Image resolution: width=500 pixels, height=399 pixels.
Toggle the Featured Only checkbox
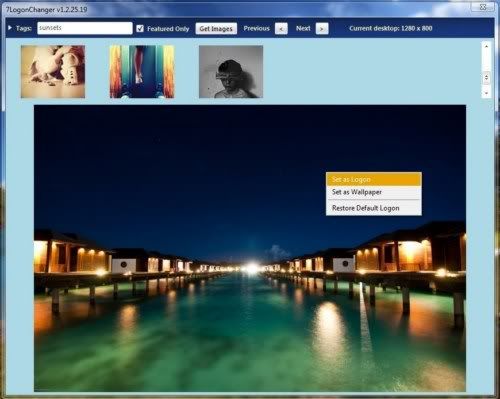[x=140, y=28]
